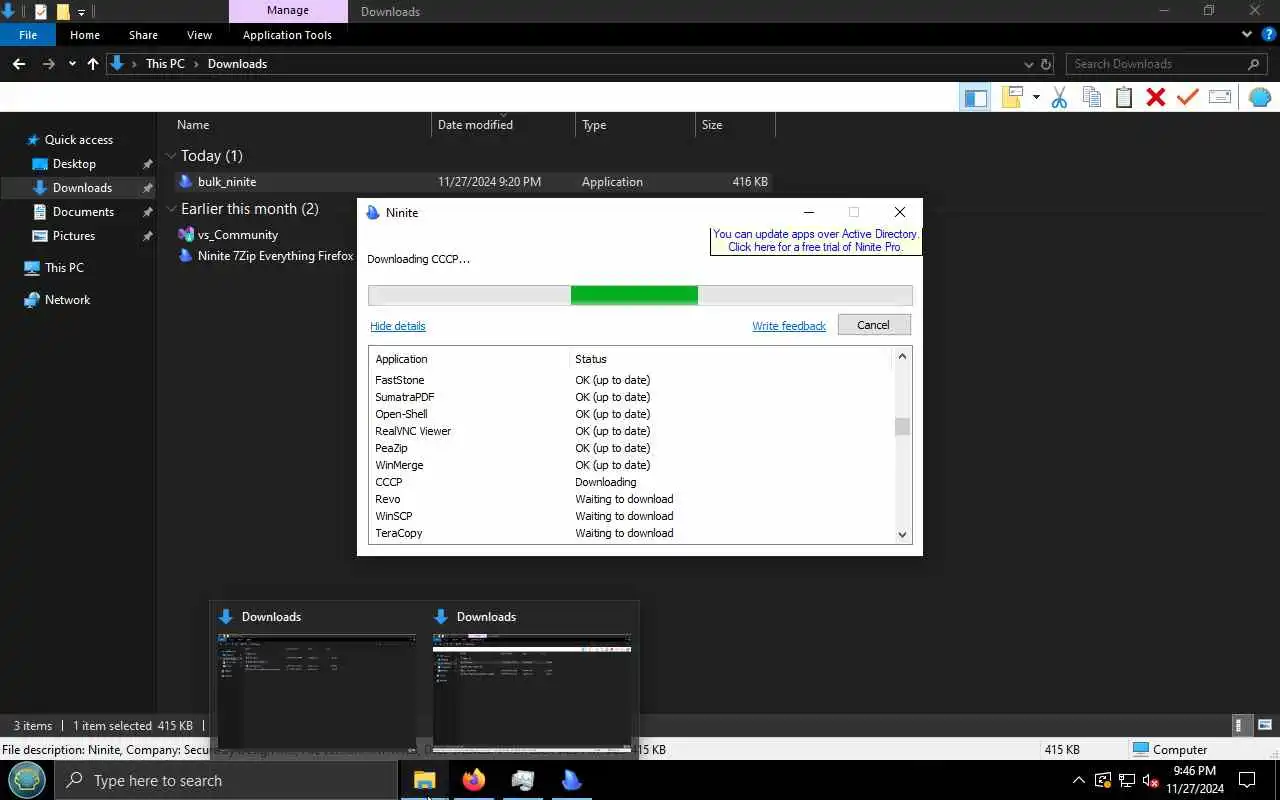Click the green Ninite progress bar
This screenshot has height=800, width=1280.
coord(634,295)
